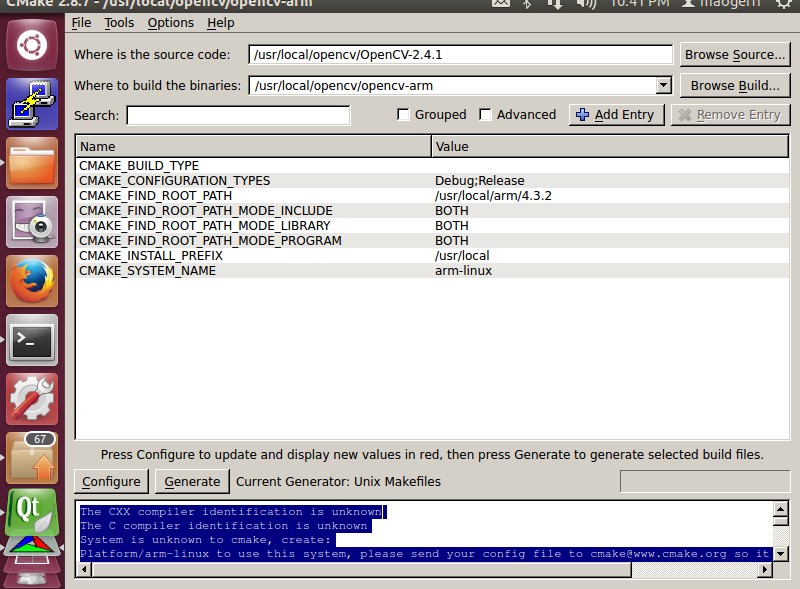Expand the build binaries path dropdown
Image resolution: width=800 pixels, height=589 pixels.
coord(663,85)
